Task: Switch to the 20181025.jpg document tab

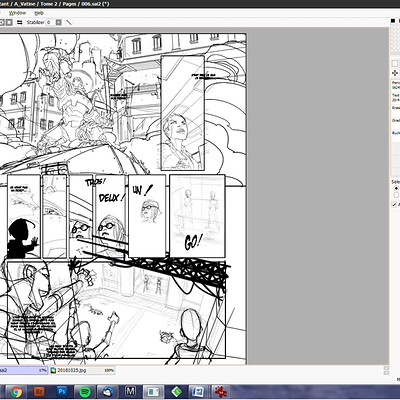Action: (82, 370)
